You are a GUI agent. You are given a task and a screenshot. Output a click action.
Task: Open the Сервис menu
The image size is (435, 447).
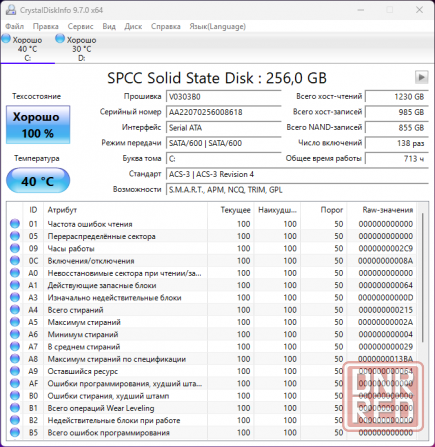[80, 26]
